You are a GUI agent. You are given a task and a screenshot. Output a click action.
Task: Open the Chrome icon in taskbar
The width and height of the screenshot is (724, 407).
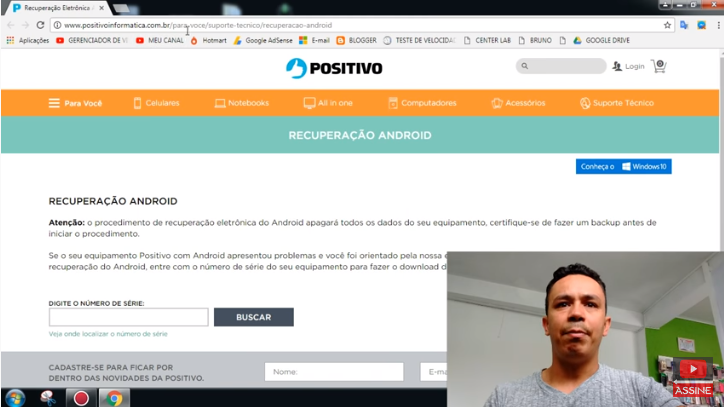114,398
